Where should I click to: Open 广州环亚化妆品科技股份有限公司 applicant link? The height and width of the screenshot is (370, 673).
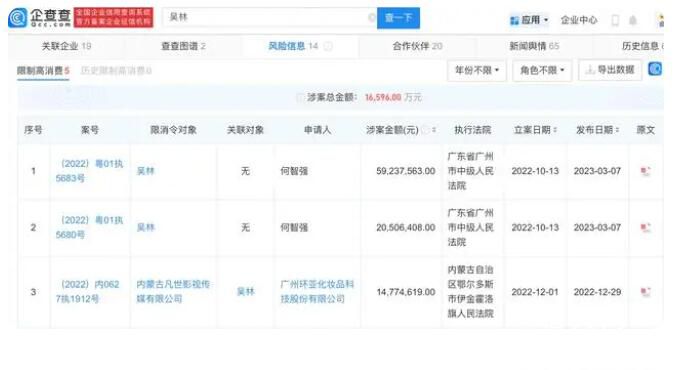click(x=317, y=291)
